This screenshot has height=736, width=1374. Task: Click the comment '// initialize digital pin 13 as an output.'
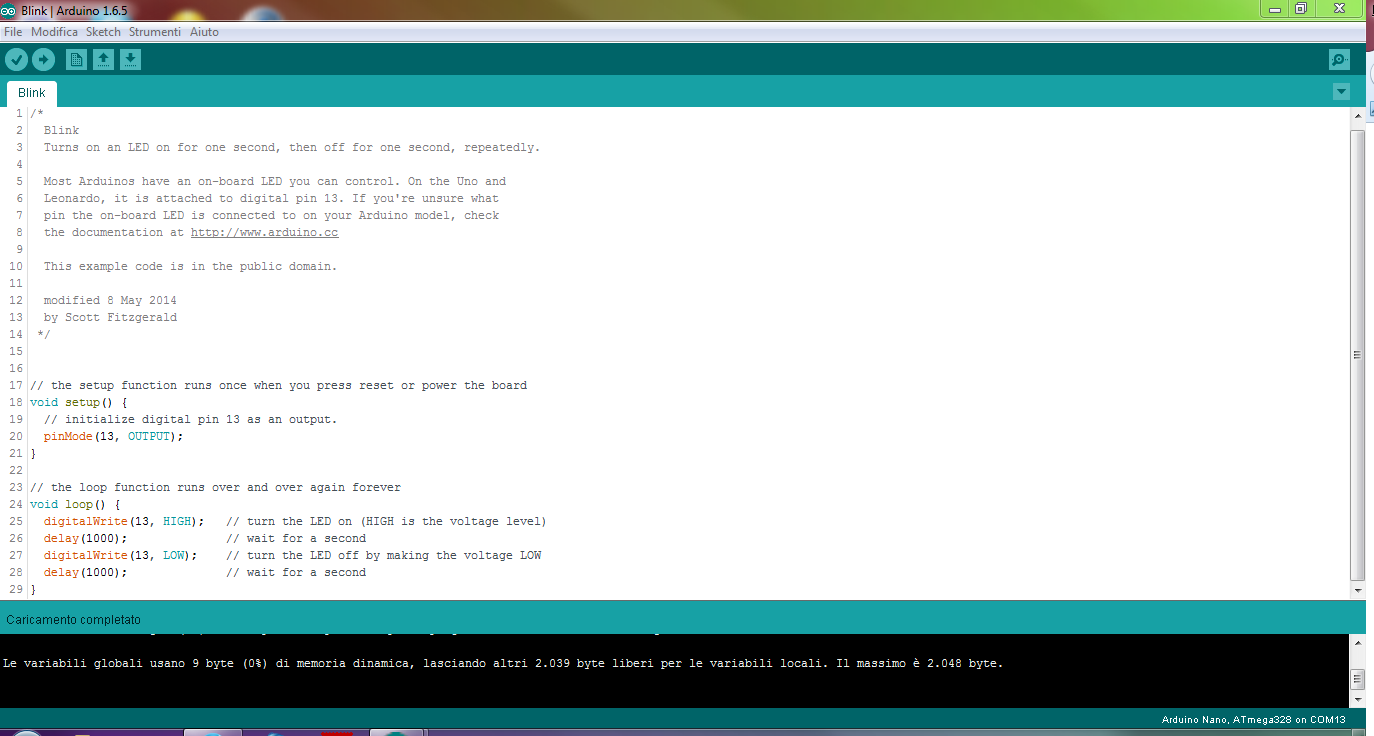[x=191, y=420]
